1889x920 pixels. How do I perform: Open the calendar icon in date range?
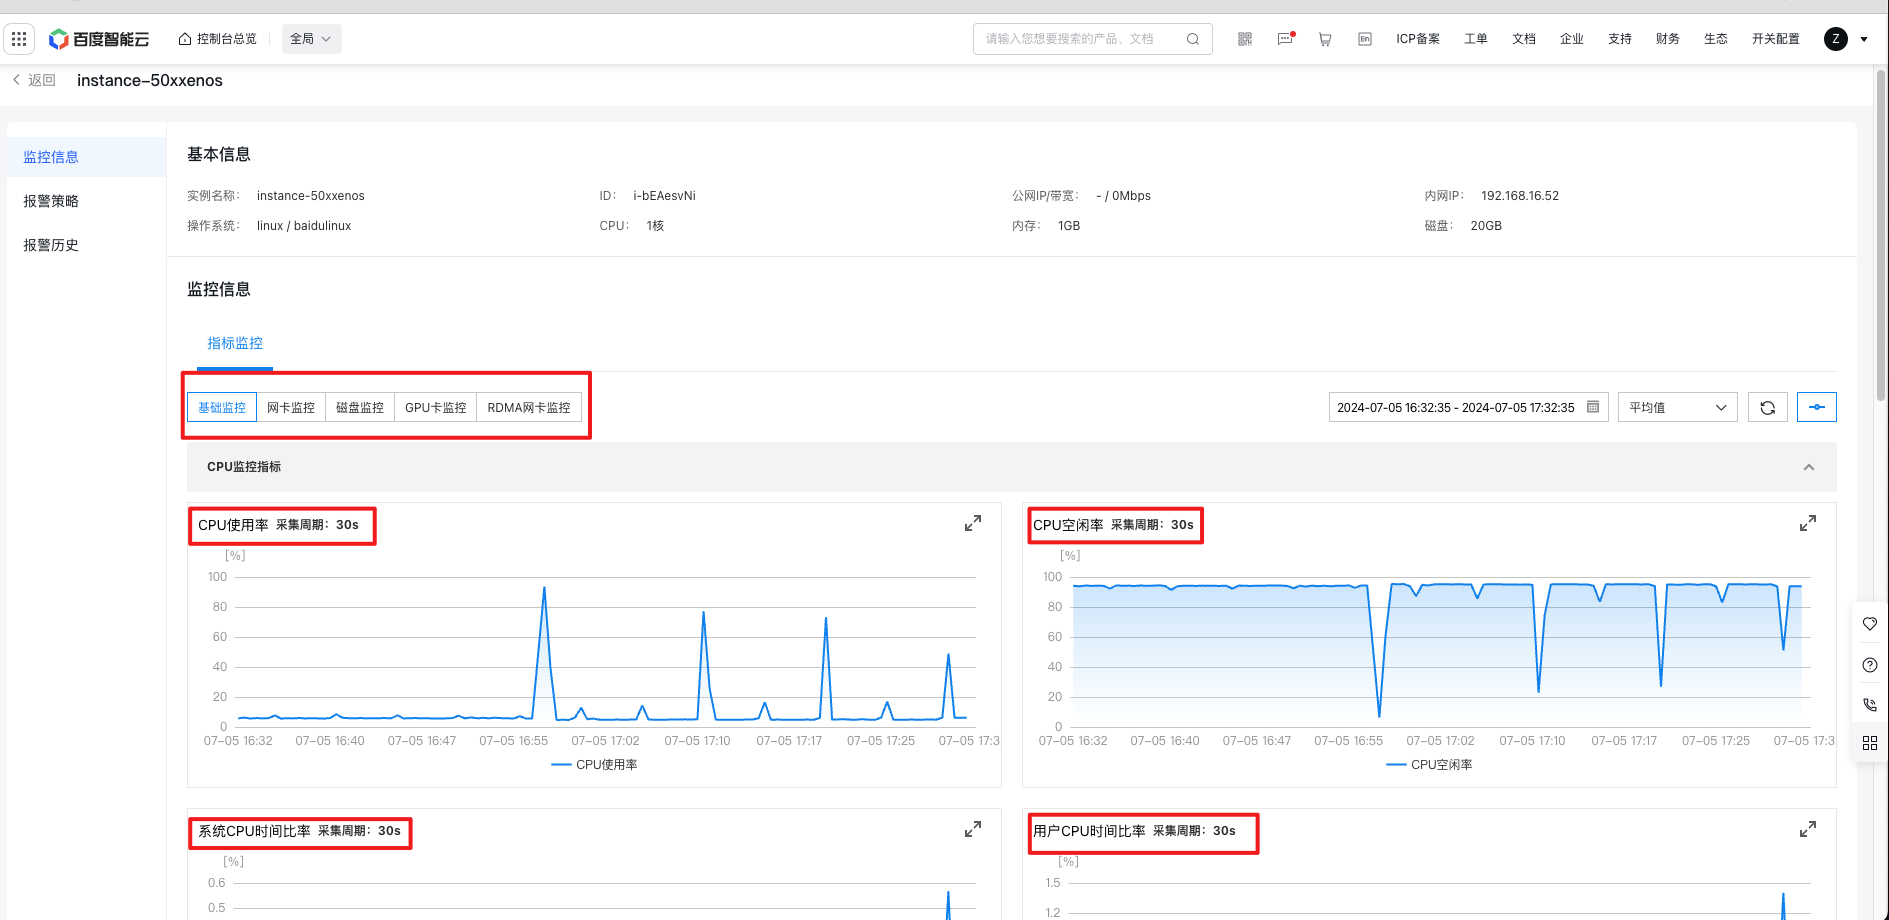tap(1593, 407)
